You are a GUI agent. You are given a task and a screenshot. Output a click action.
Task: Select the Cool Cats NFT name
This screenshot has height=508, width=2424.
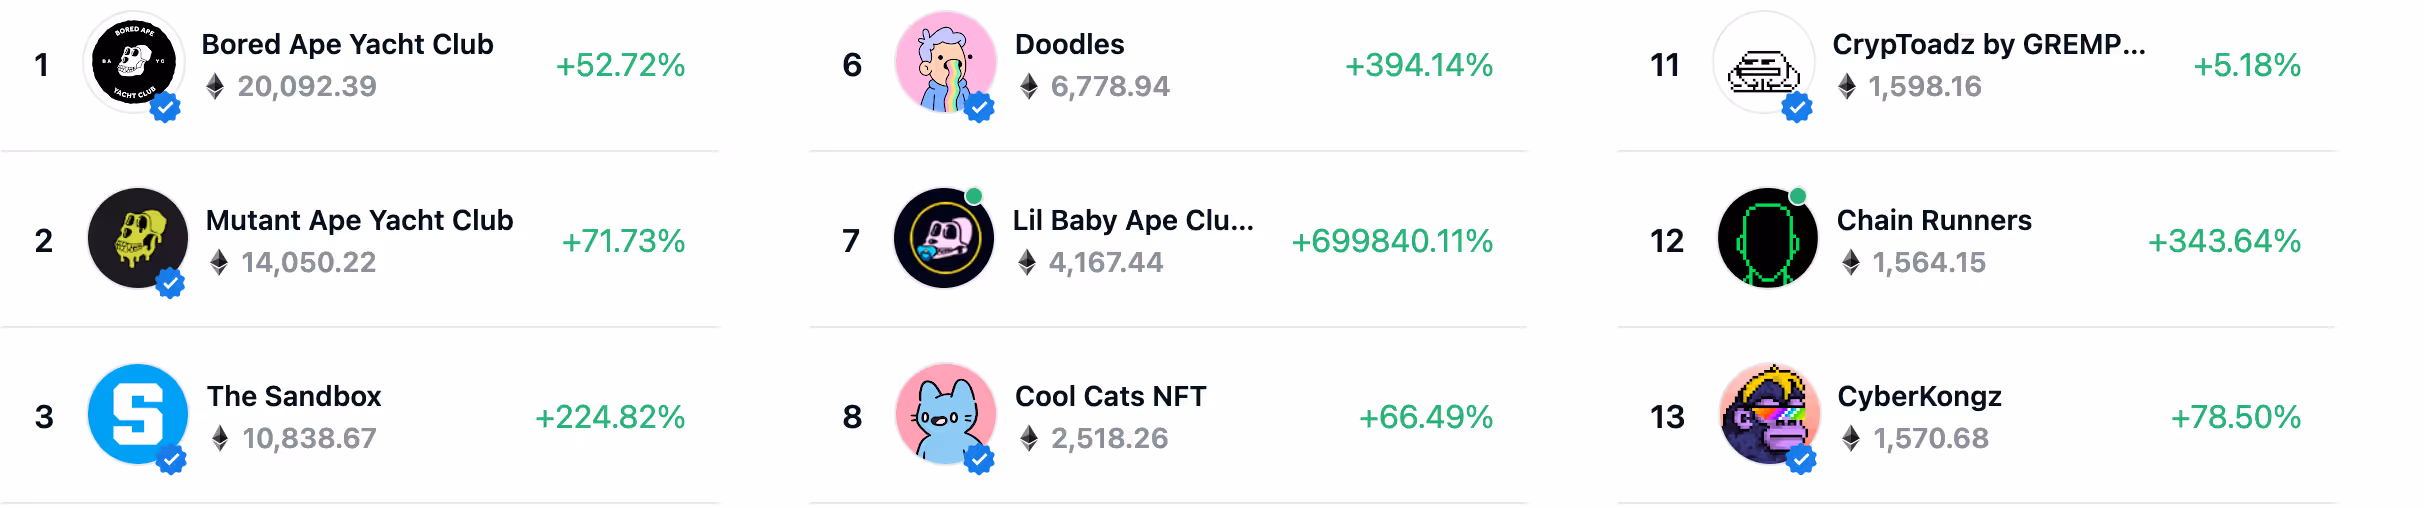[x=1110, y=396]
